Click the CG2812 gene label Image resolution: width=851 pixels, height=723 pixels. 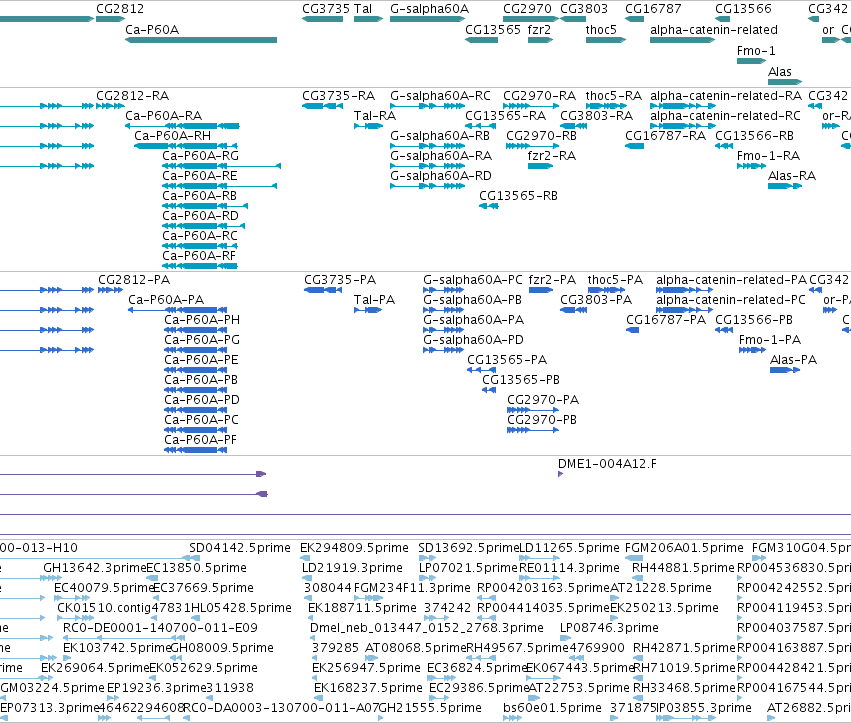tap(120, 9)
